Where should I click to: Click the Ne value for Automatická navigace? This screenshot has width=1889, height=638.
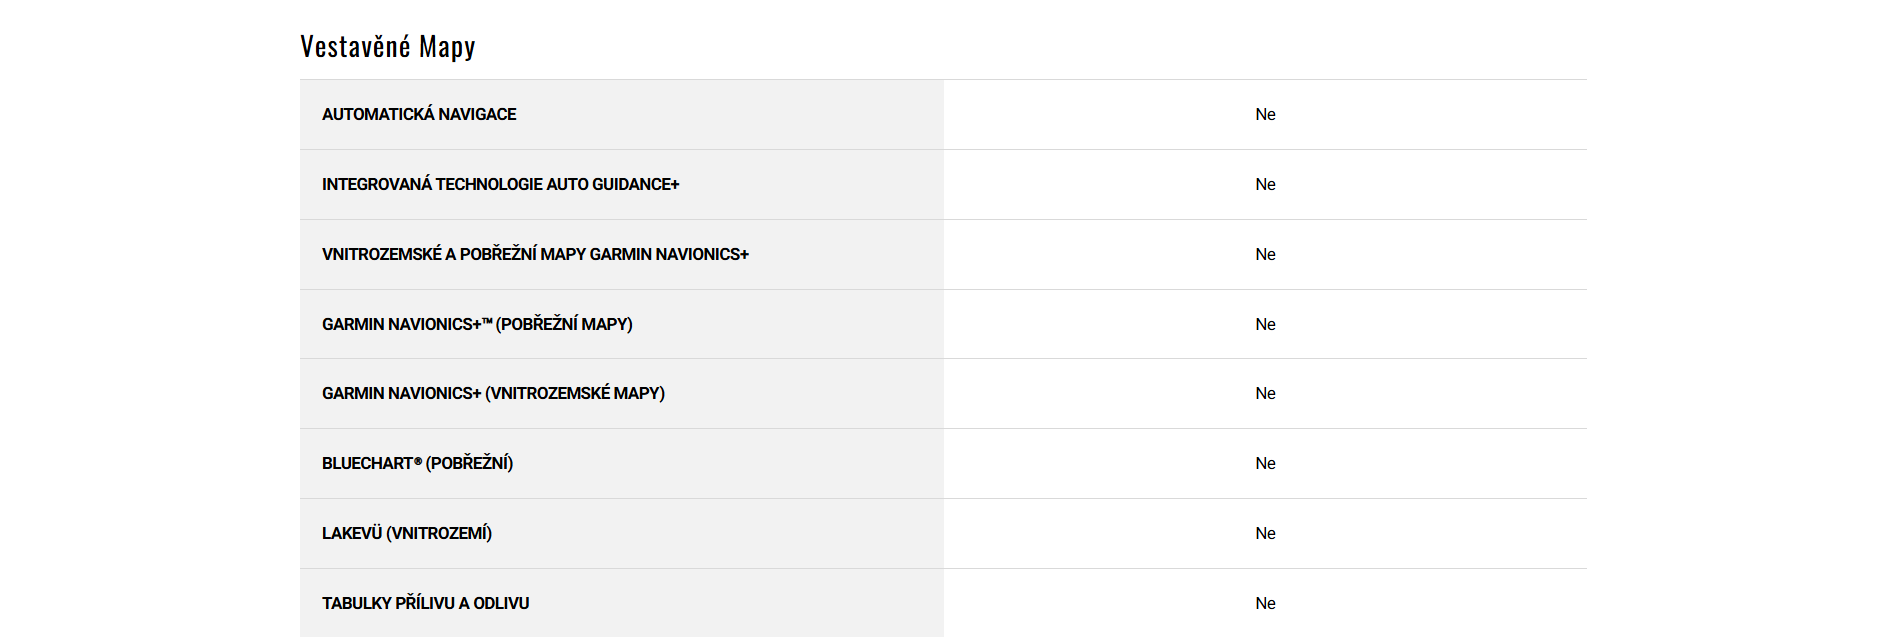pyautogui.click(x=1265, y=115)
